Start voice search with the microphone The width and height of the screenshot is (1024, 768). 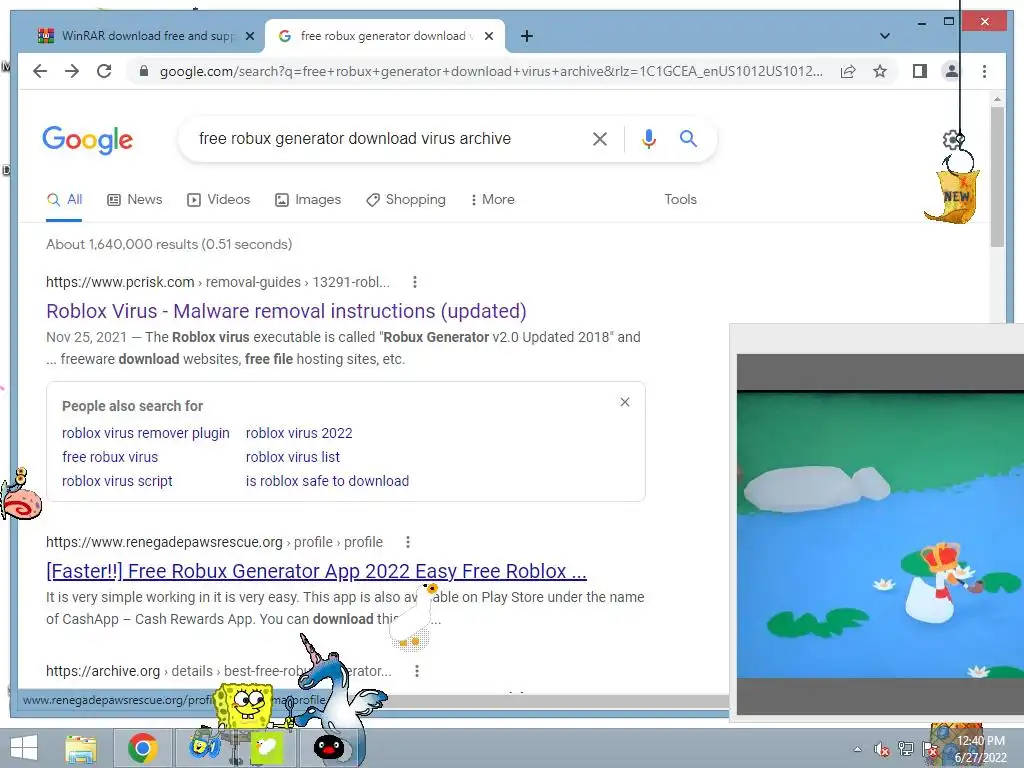point(648,138)
